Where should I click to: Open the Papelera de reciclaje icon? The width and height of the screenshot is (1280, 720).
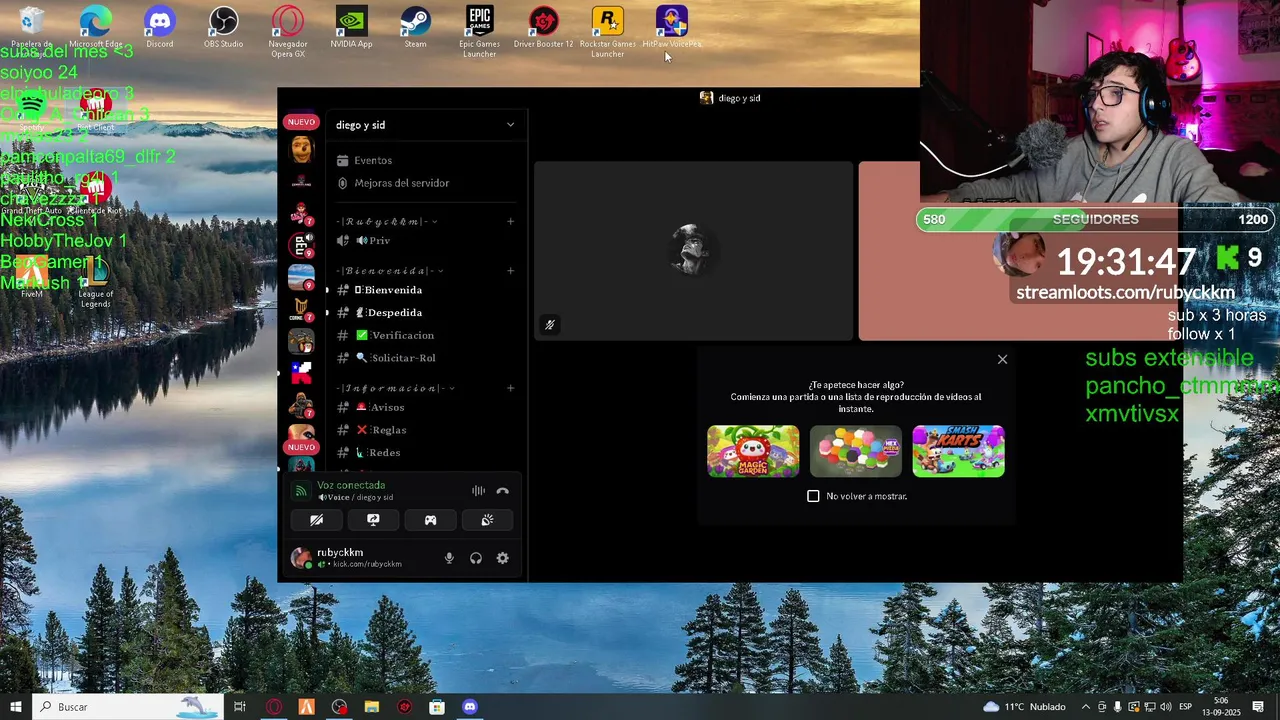pyautogui.click(x=32, y=27)
